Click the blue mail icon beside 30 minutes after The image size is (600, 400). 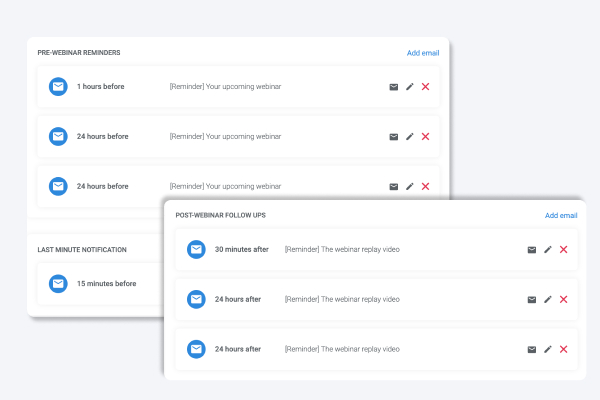[196, 249]
